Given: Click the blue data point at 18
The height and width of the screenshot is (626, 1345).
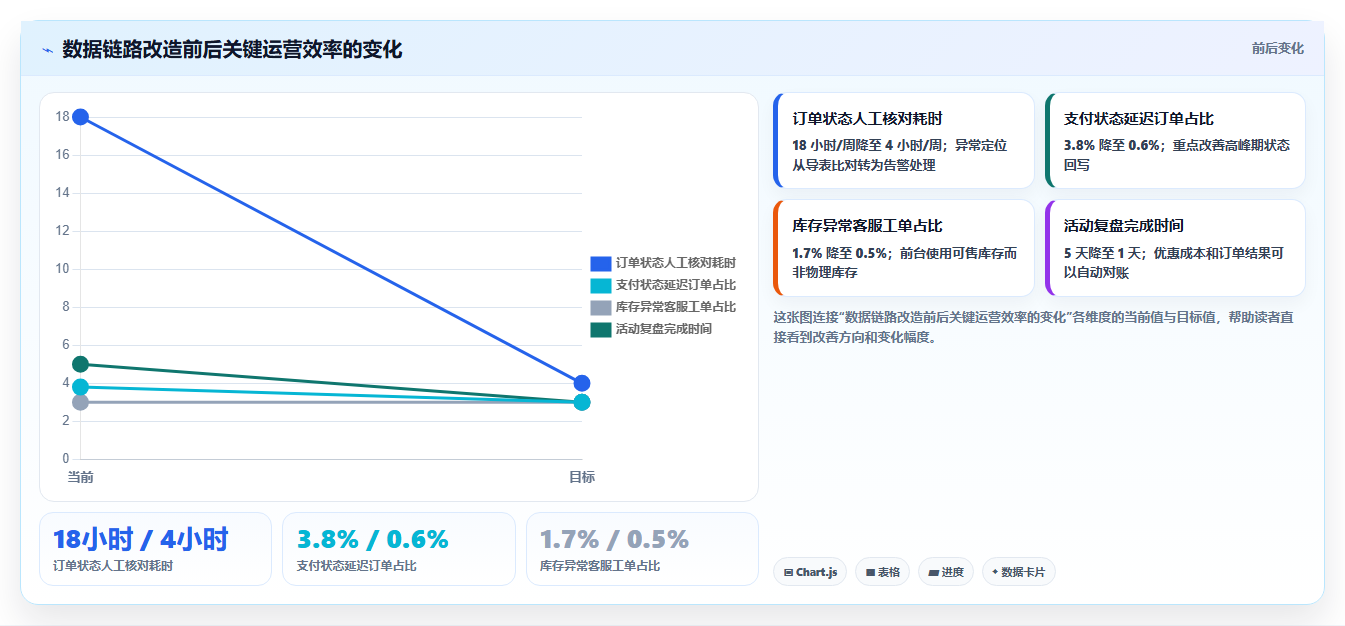Looking at the screenshot, I should pyautogui.click(x=81, y=117).
